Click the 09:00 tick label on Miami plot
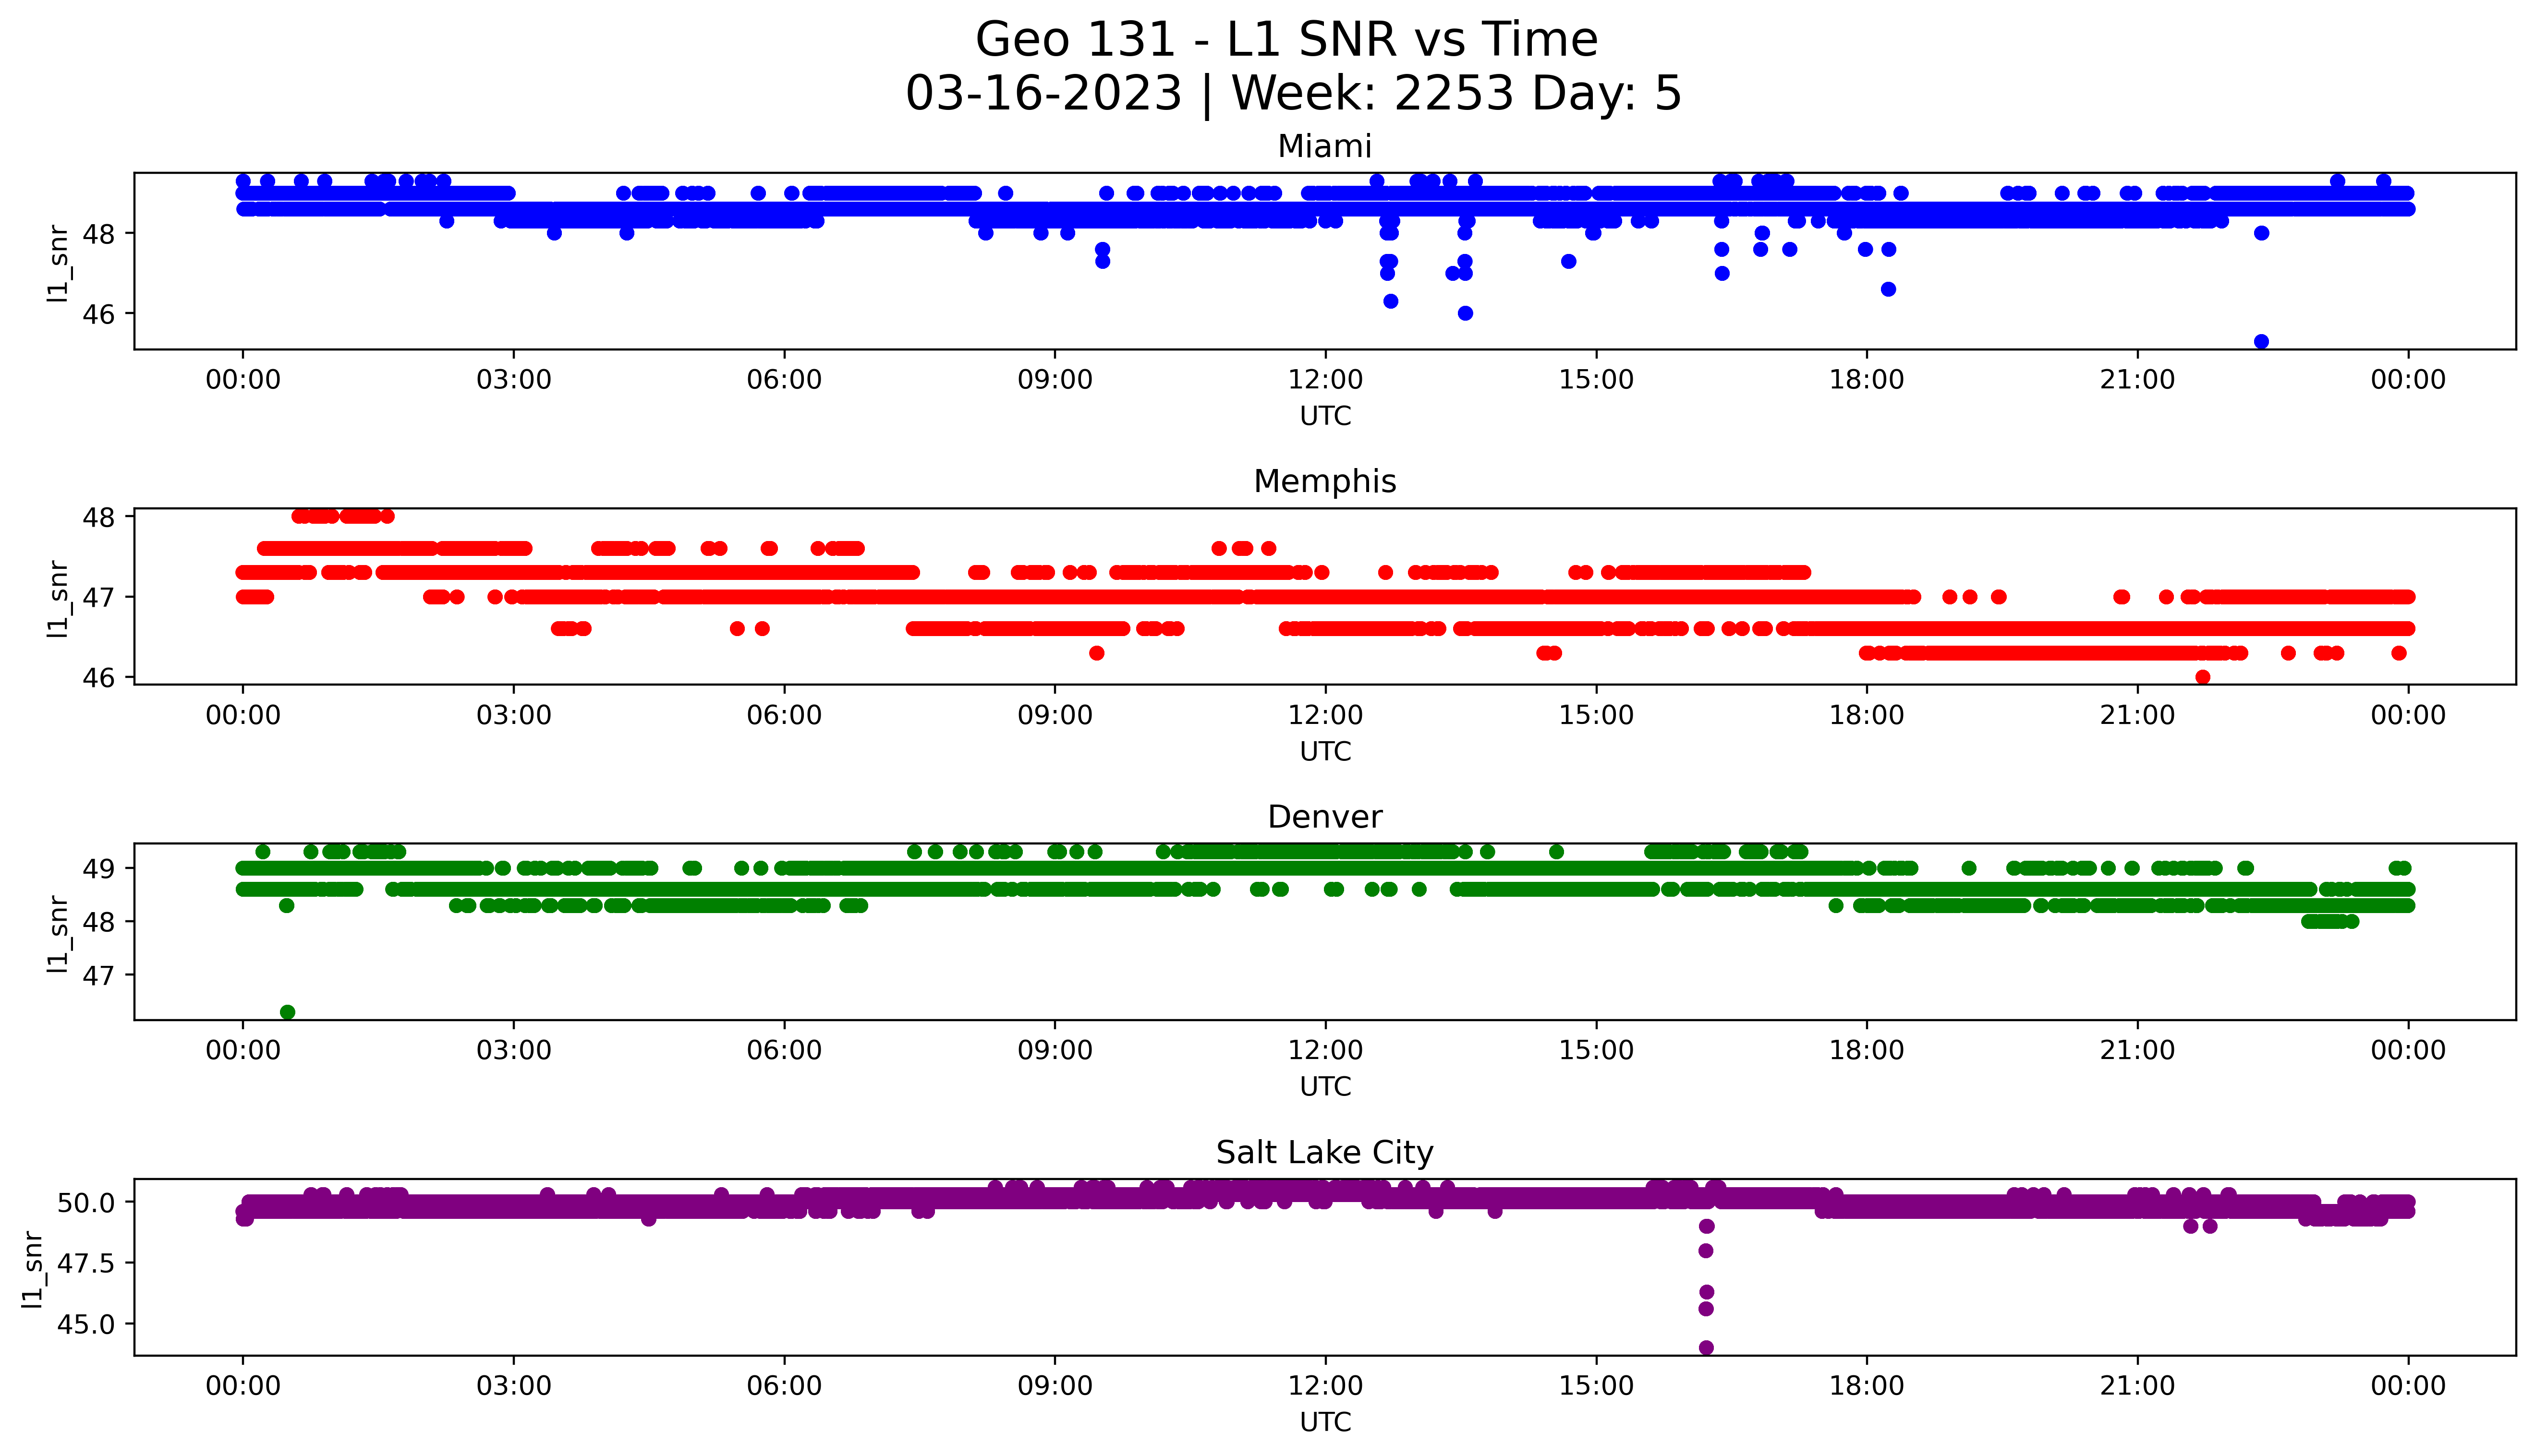The height and width of the screenshot is (1456, 2535). pyautogui.click(x=1055, y=381)
